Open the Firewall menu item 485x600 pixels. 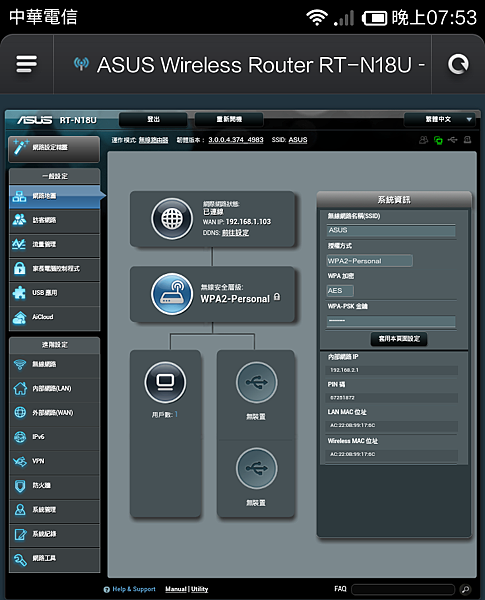point(54,486)
